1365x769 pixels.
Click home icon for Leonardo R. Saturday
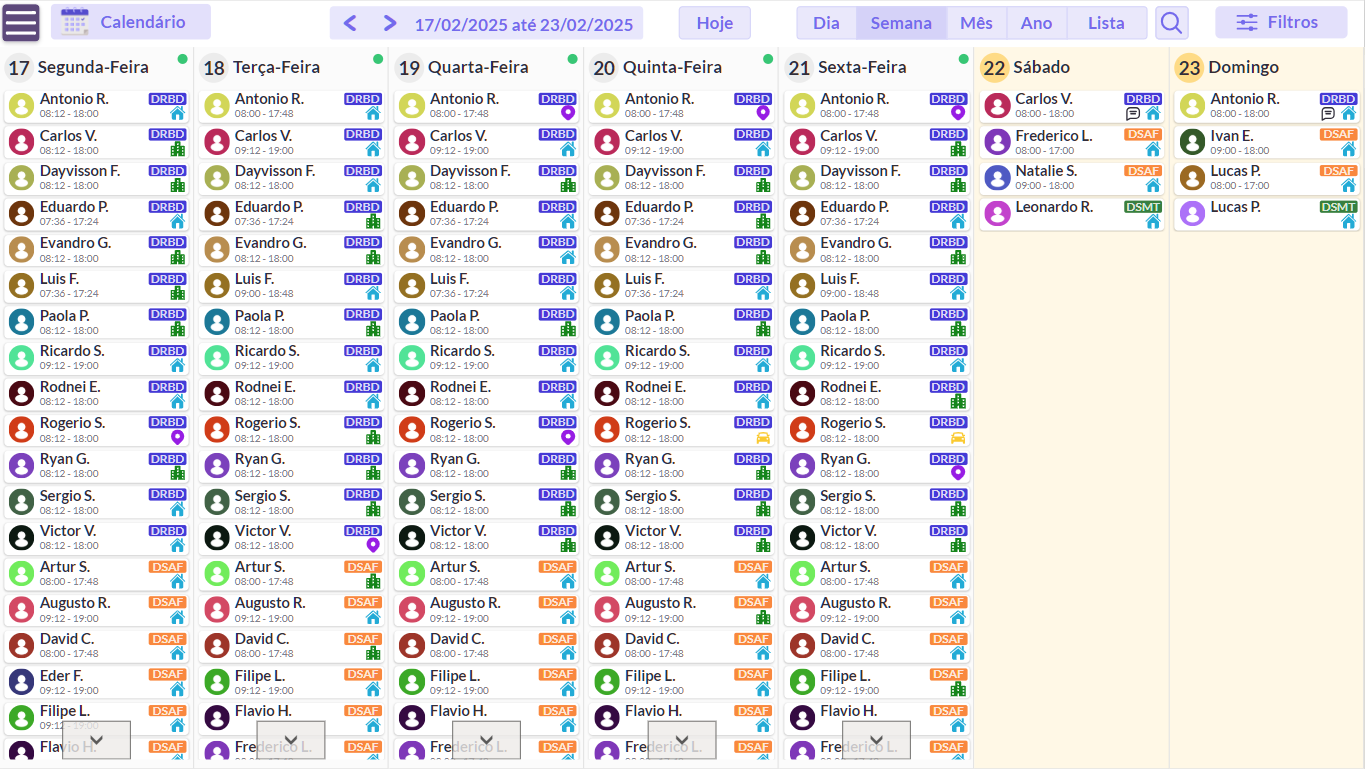1153,221
